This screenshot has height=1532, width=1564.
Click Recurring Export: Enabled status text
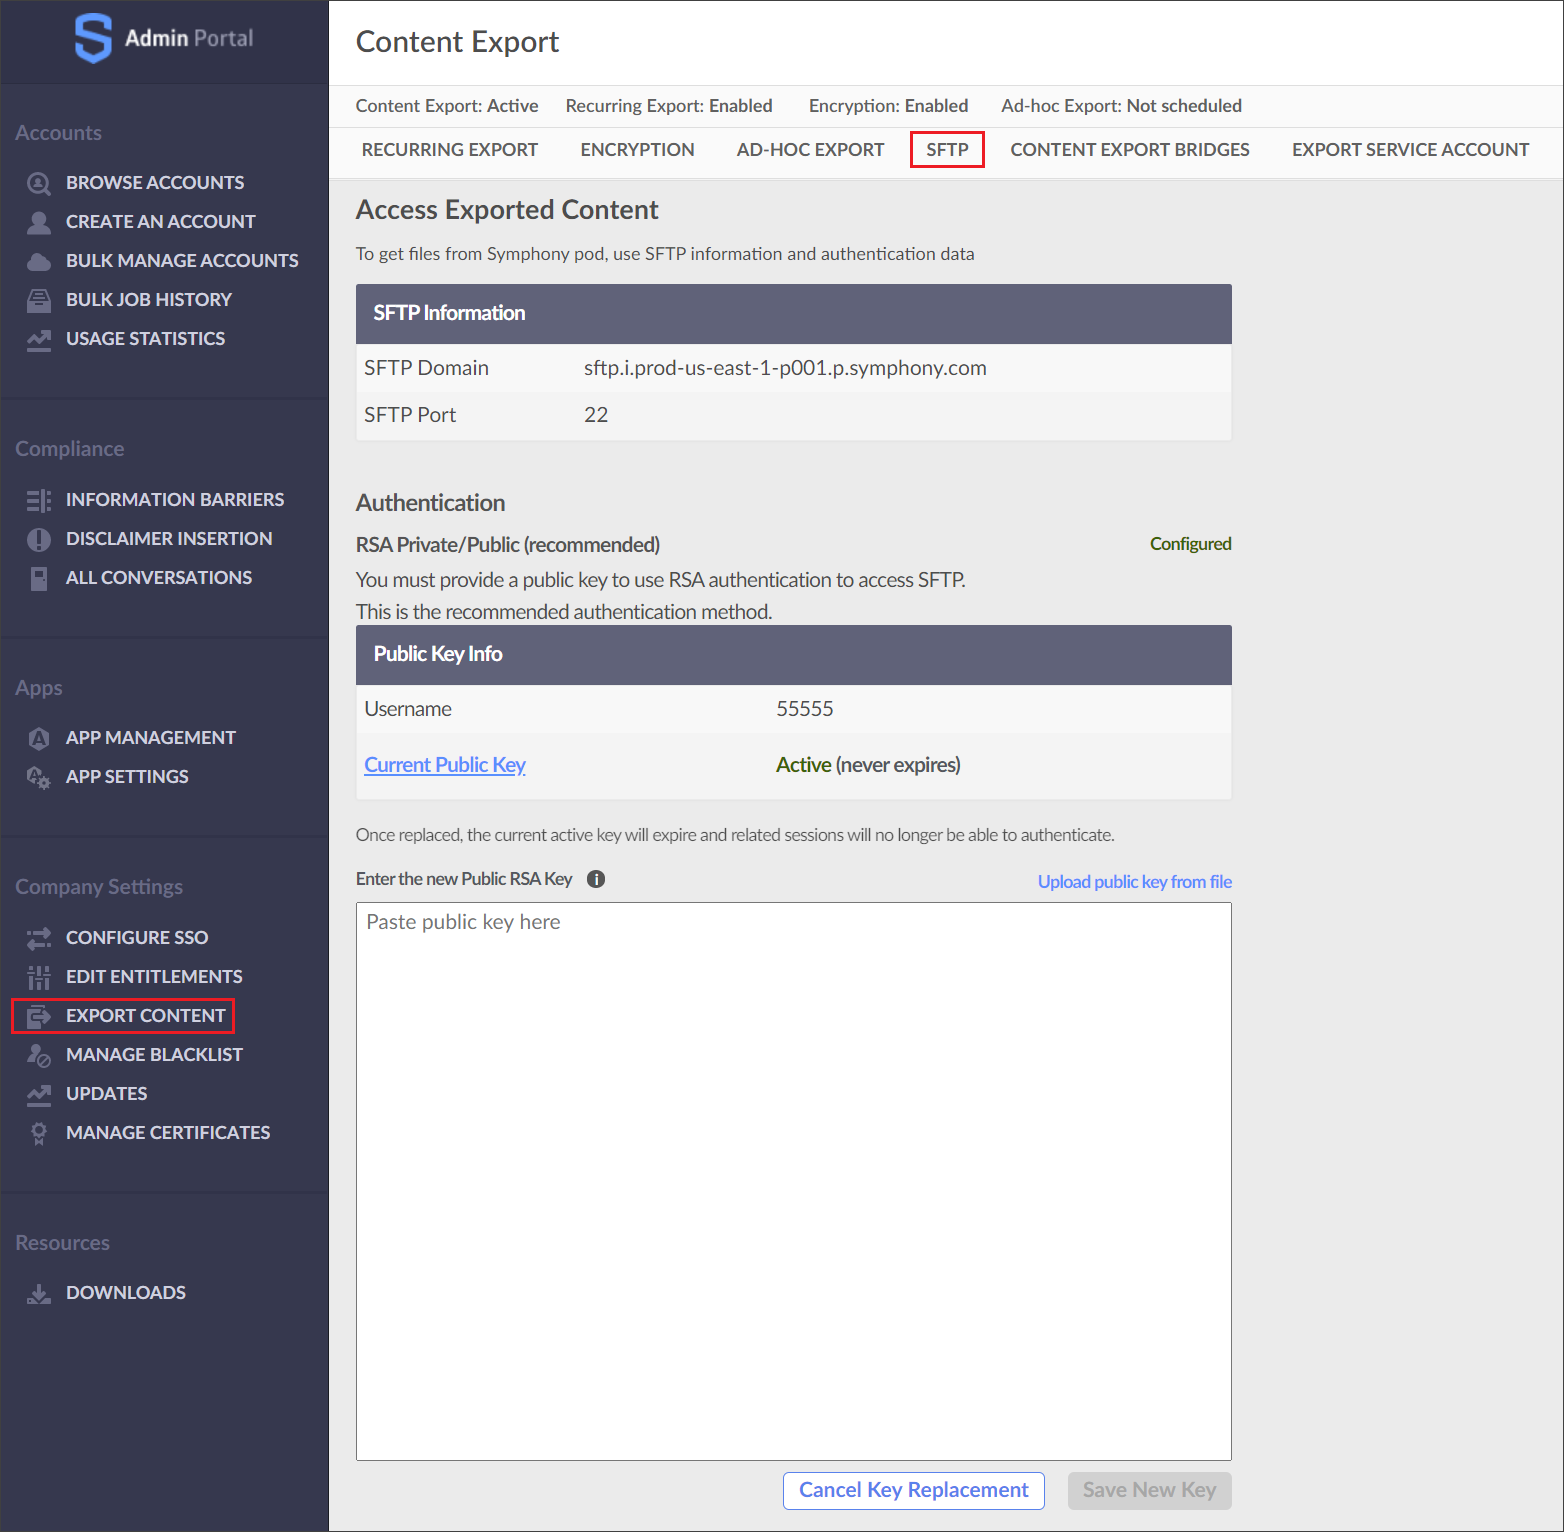coord(669,106)
